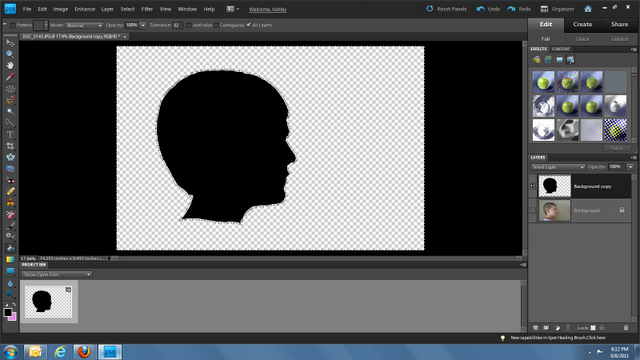Open the Enhance menu

(84, 9)
